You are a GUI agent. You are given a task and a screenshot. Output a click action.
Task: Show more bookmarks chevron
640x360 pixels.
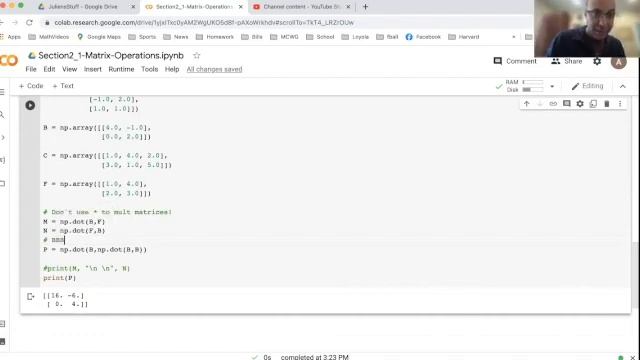tap(513, 37)
